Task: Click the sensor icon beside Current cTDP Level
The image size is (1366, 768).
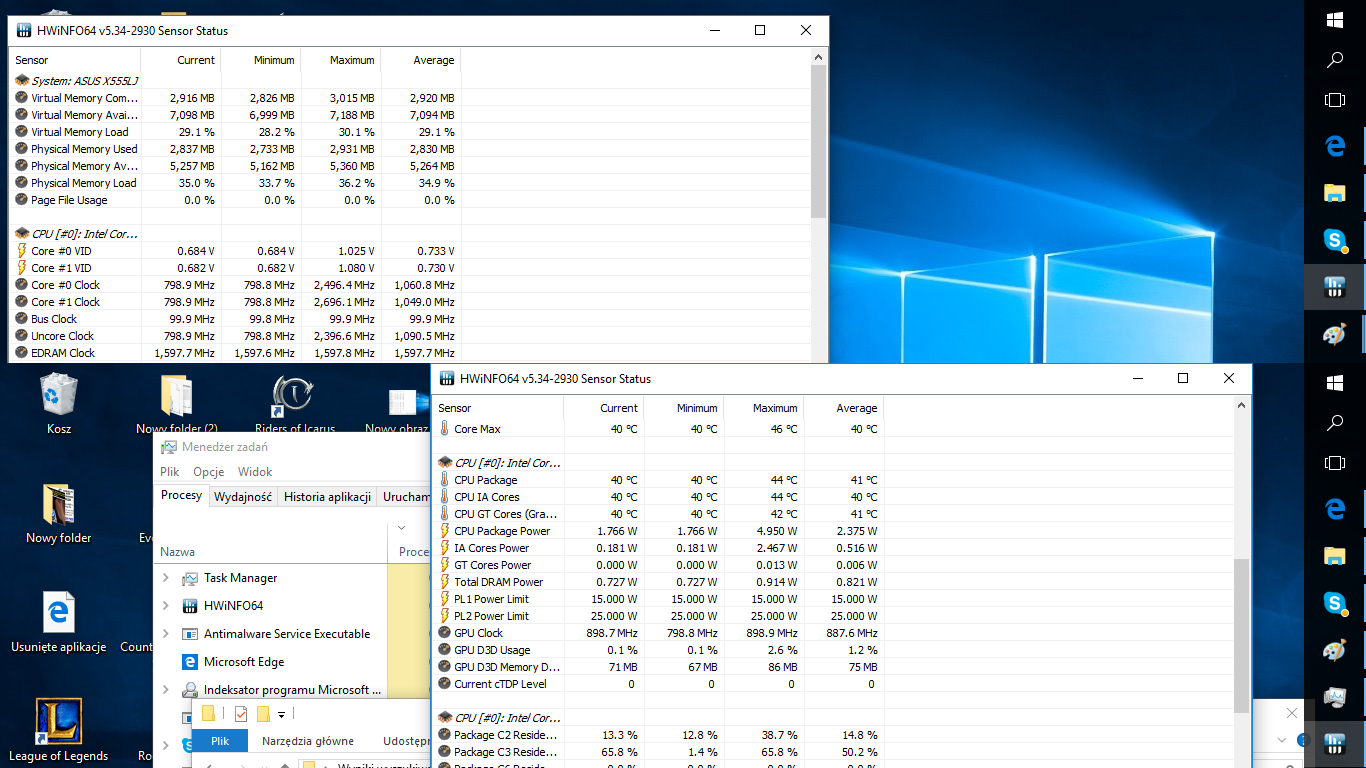Action: coord(445,684)
